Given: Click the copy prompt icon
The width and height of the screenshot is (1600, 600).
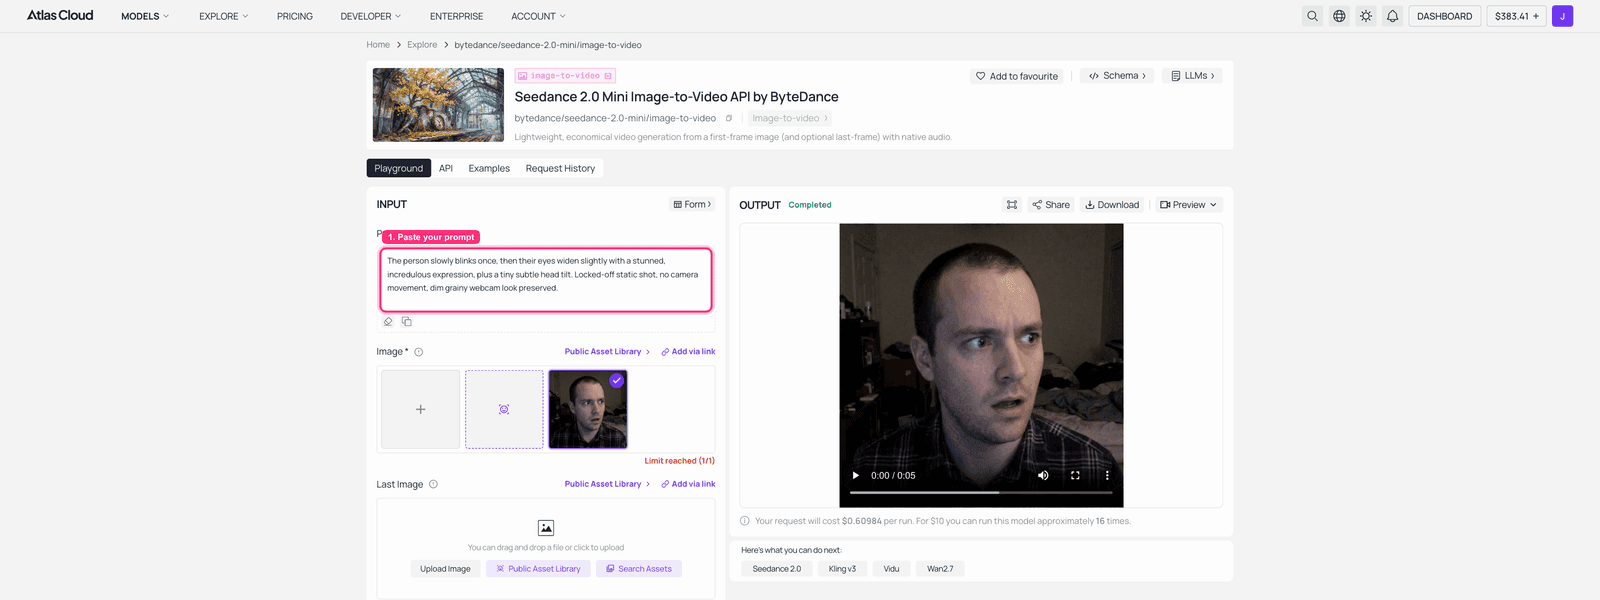Looking at the screenshot, I should pyautogui.click(x=407, y=321).
